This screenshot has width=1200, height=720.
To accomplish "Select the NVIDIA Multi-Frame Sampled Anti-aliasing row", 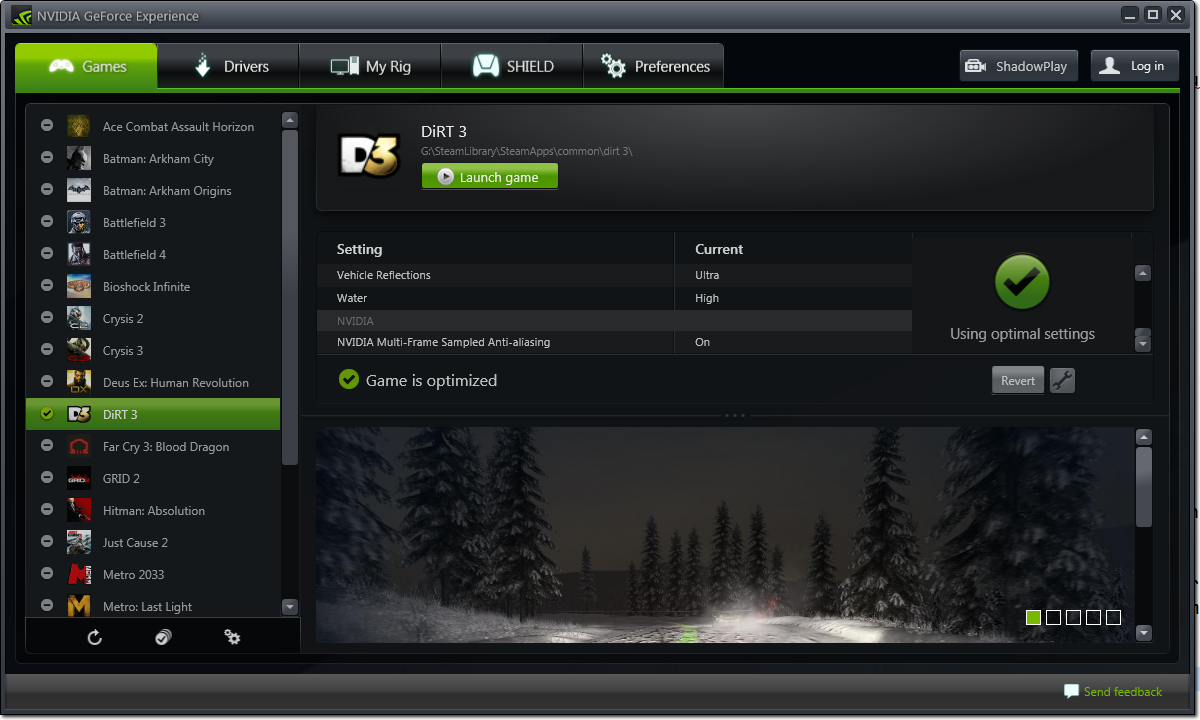I will (614, 342).
